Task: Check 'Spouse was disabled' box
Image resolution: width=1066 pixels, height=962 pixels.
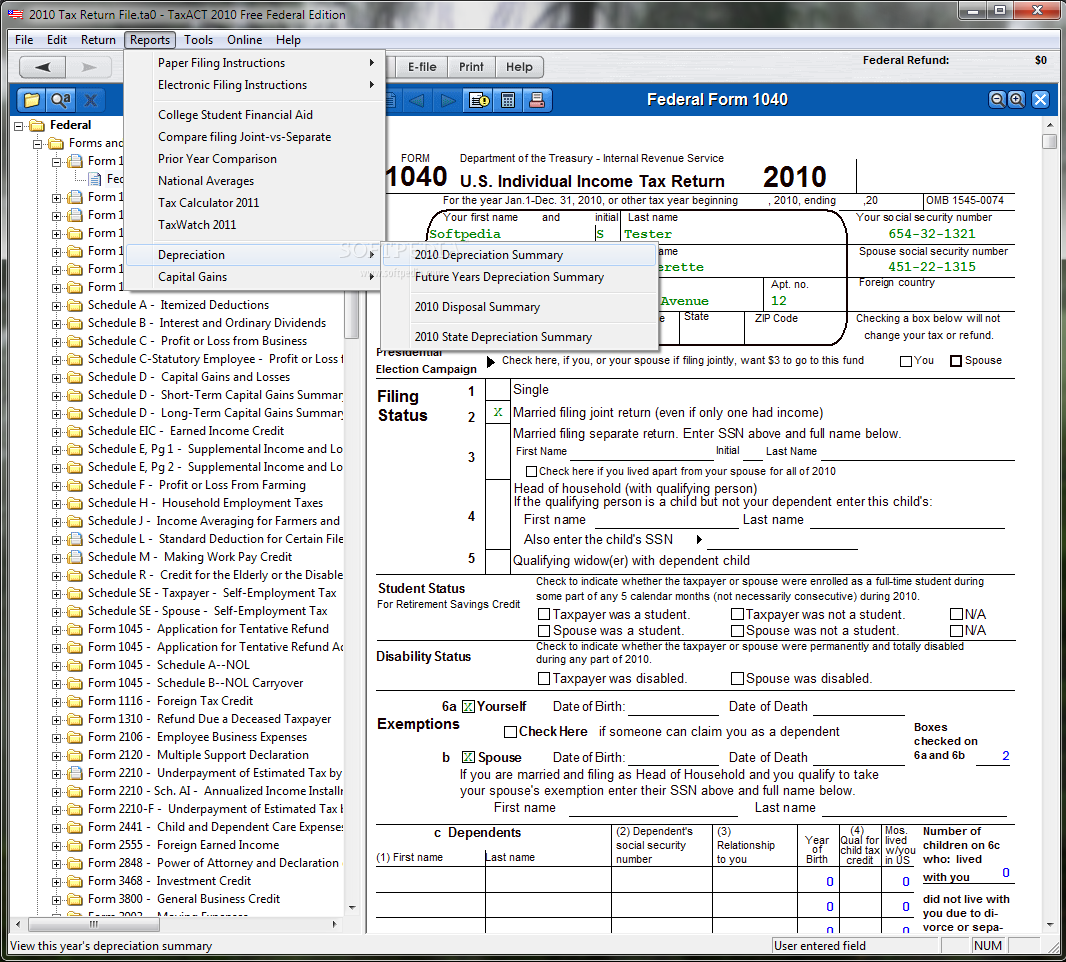Action: click(737, 678)
